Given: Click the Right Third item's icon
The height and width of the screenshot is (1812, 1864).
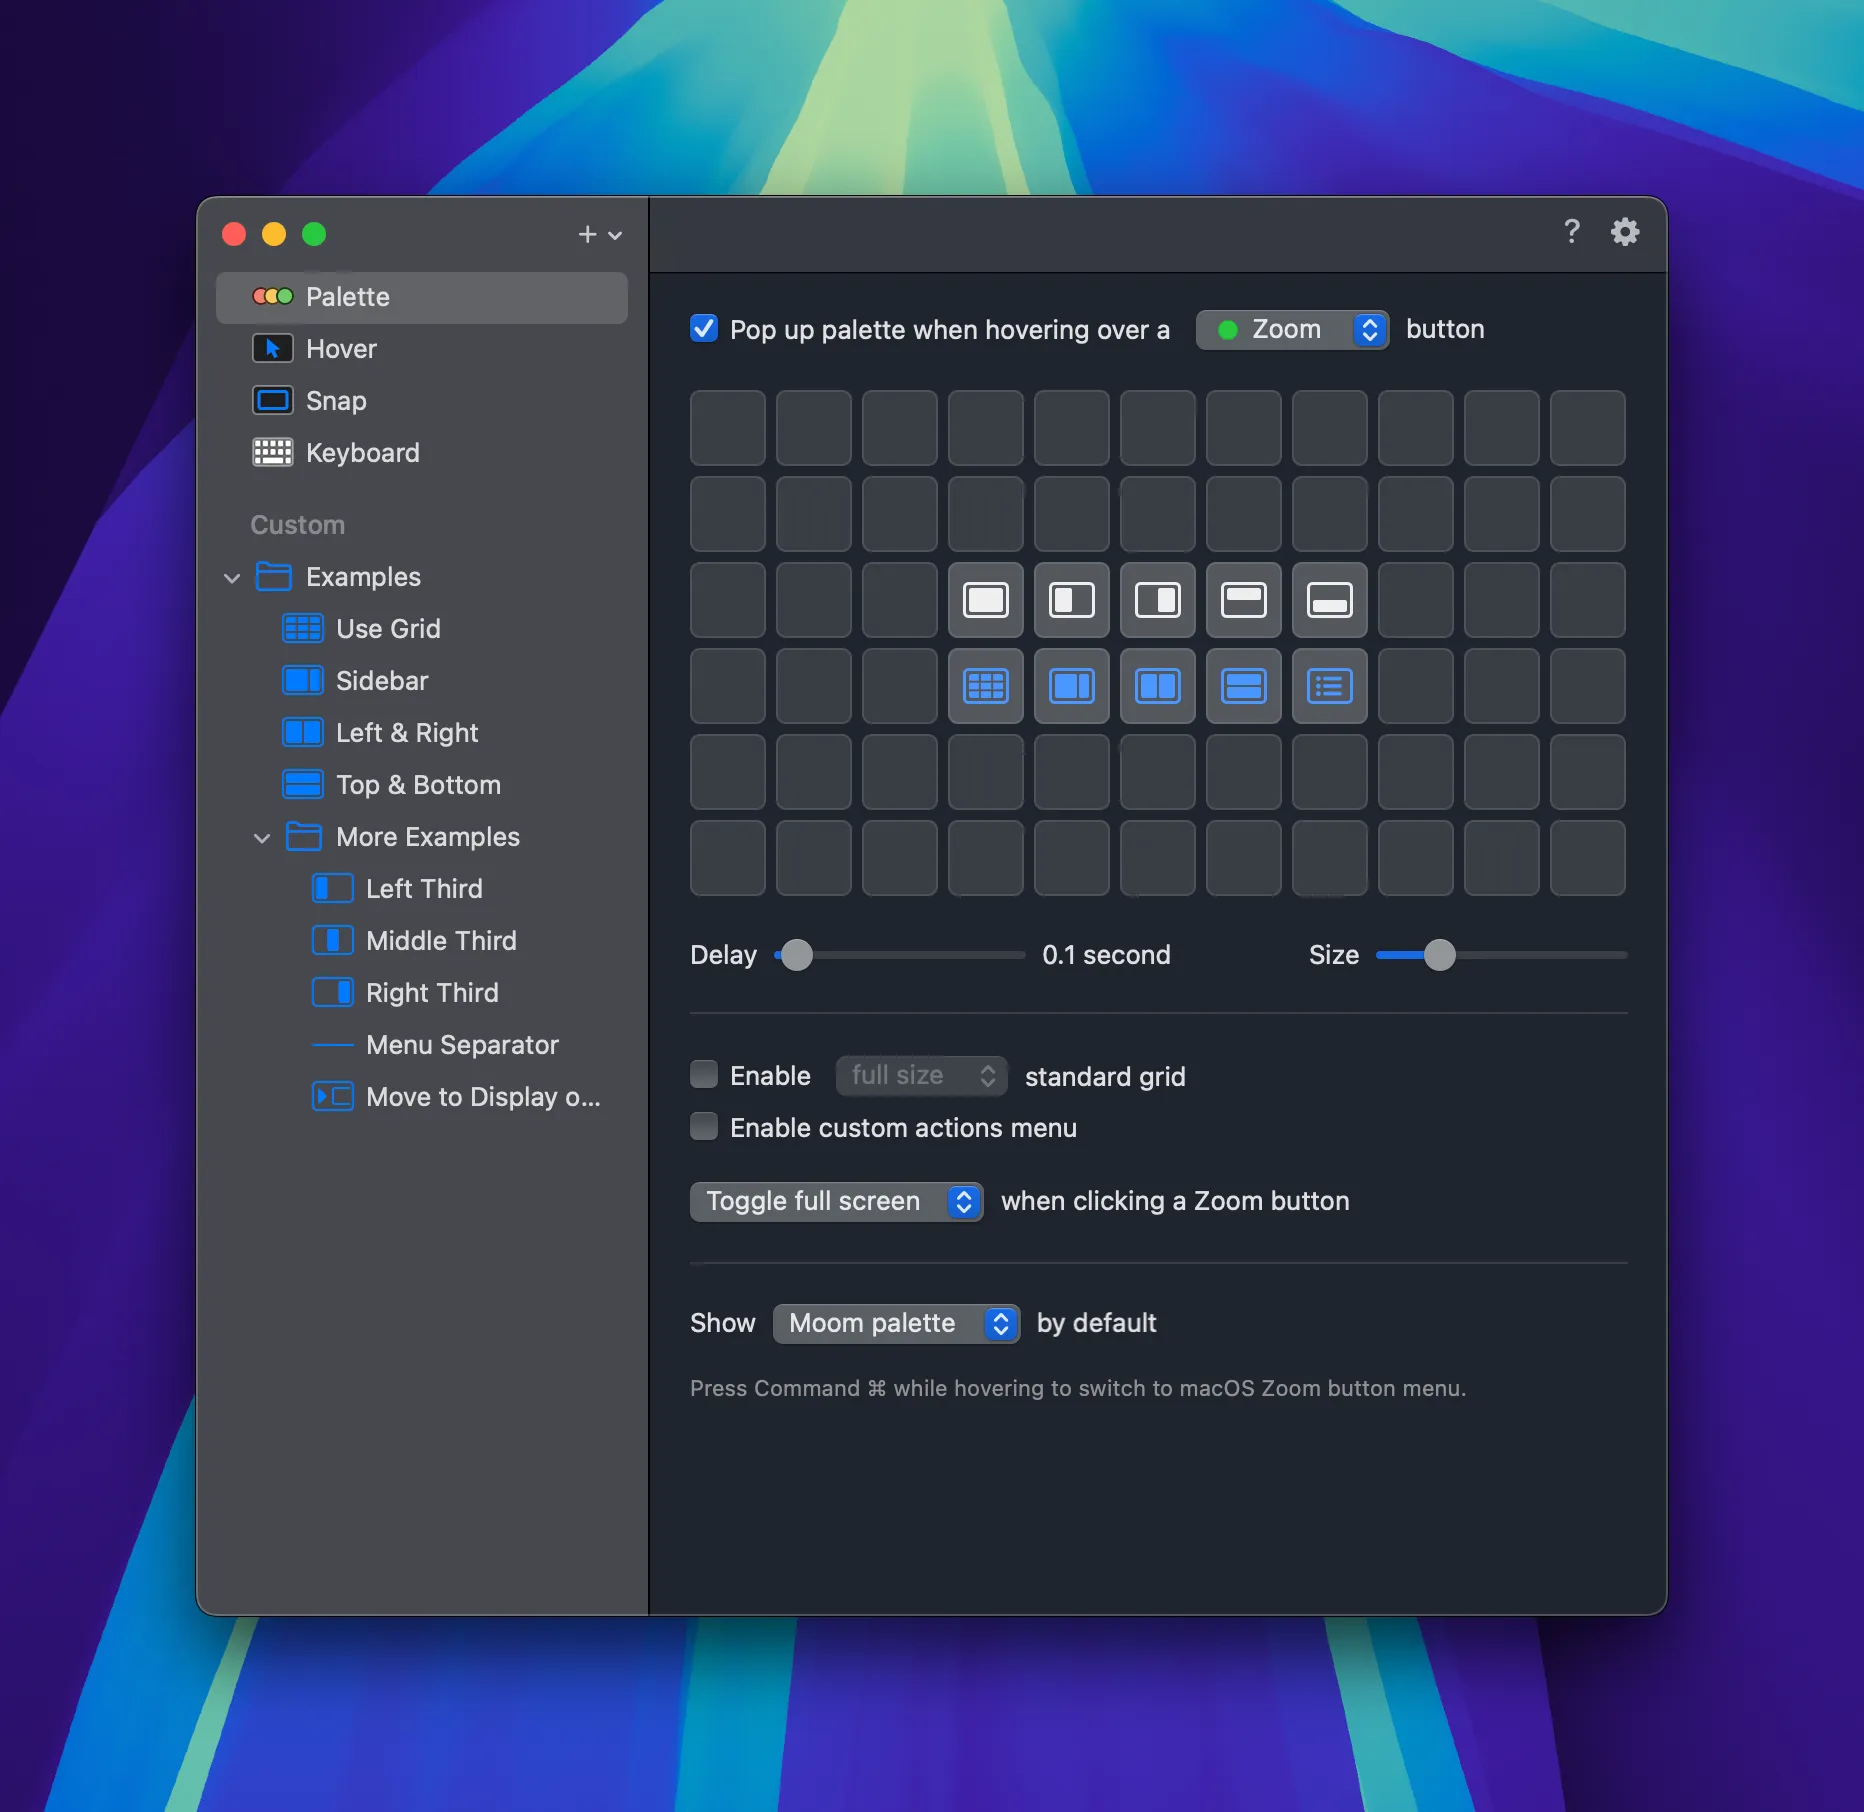Looking at the screenshot, I should (x=333, y=993).
